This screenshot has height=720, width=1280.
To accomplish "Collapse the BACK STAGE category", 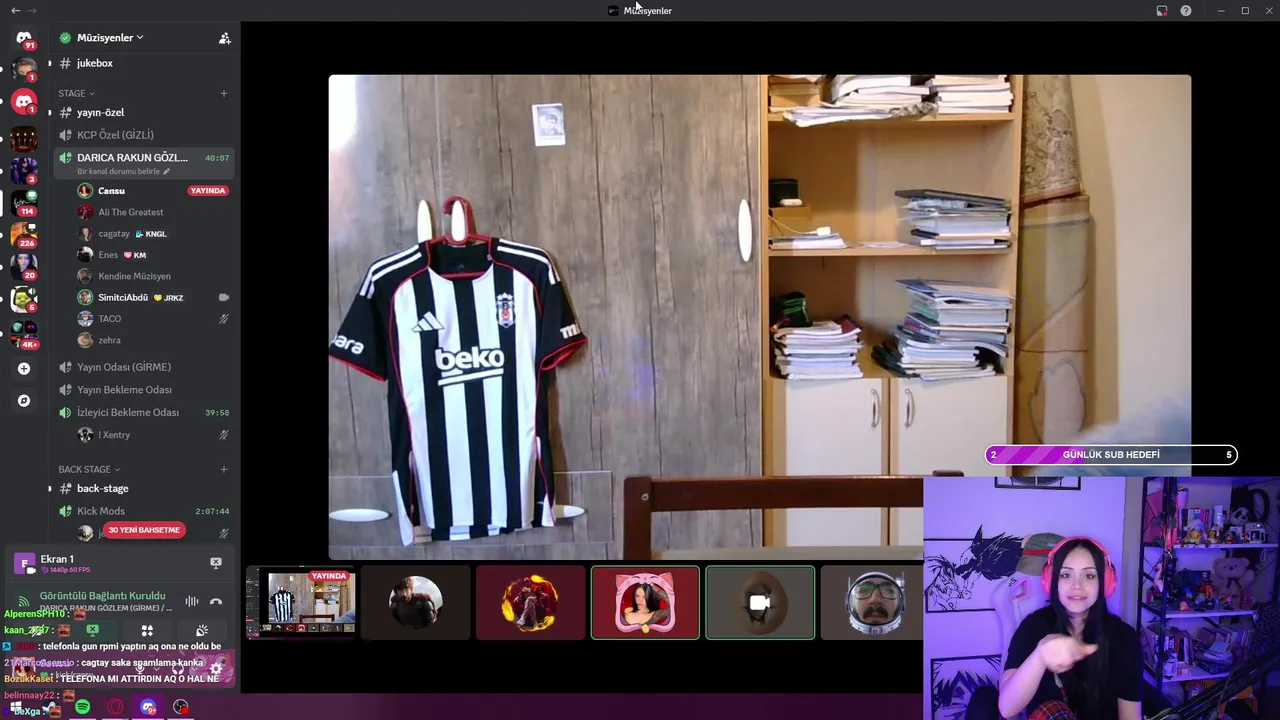I will 89,469.
